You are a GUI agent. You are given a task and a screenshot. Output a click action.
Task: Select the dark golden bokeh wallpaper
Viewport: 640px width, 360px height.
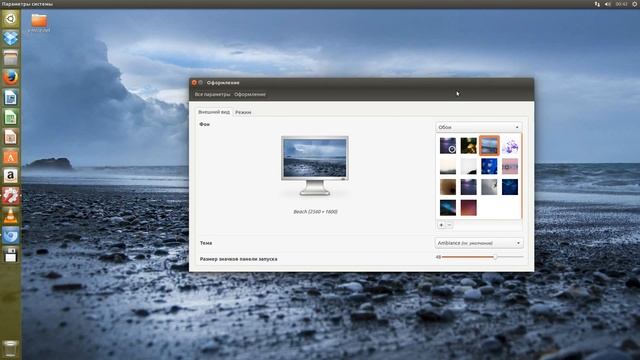tap(469, 146)
